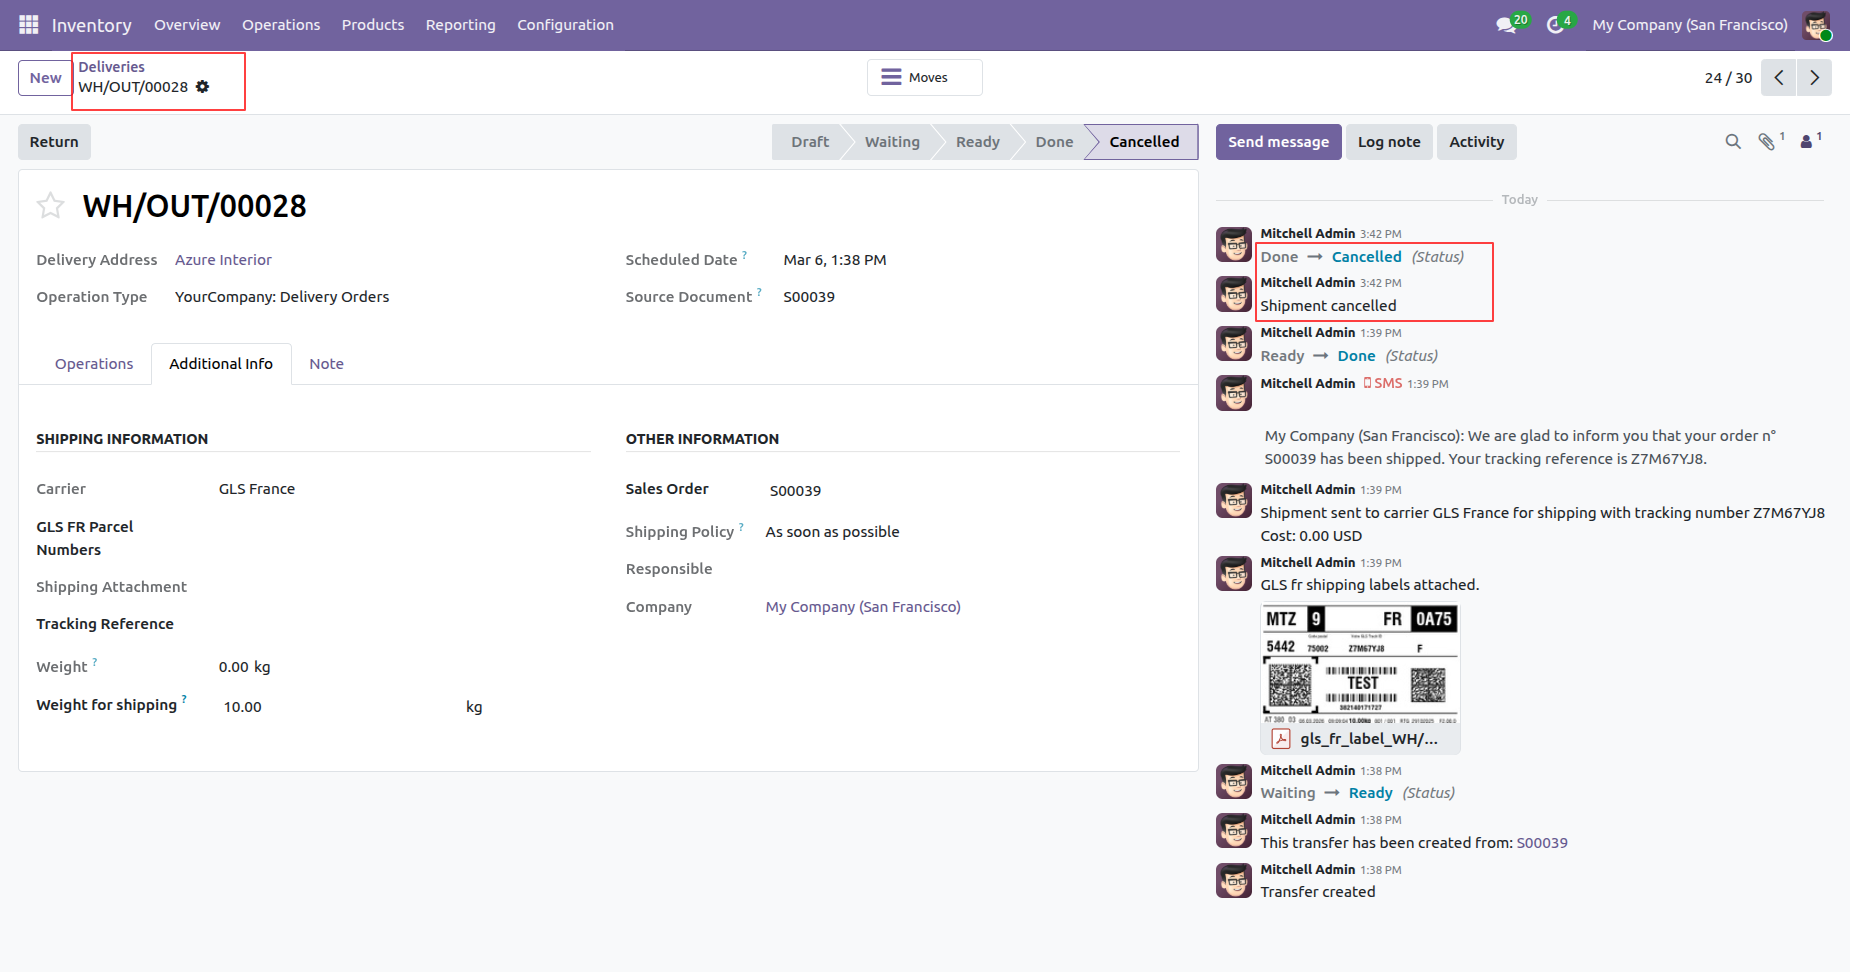
Task: Go to the next record arrow
Action: [x=1815, y=78]
